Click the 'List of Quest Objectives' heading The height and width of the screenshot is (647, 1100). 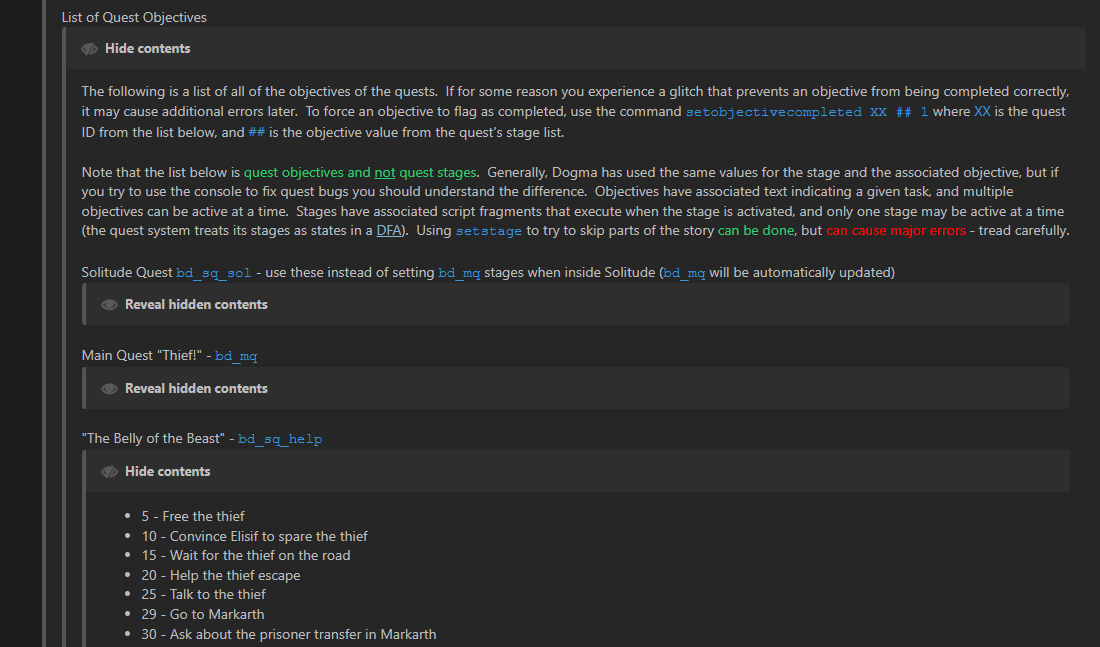(134, 18)
